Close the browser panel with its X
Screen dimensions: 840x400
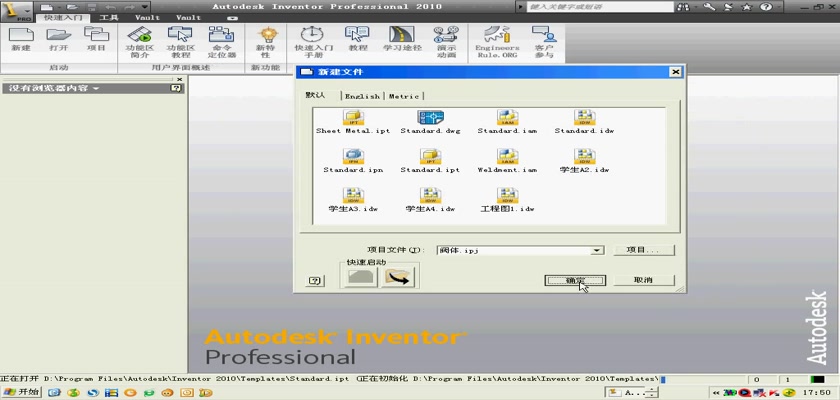(x=180, y=79)
